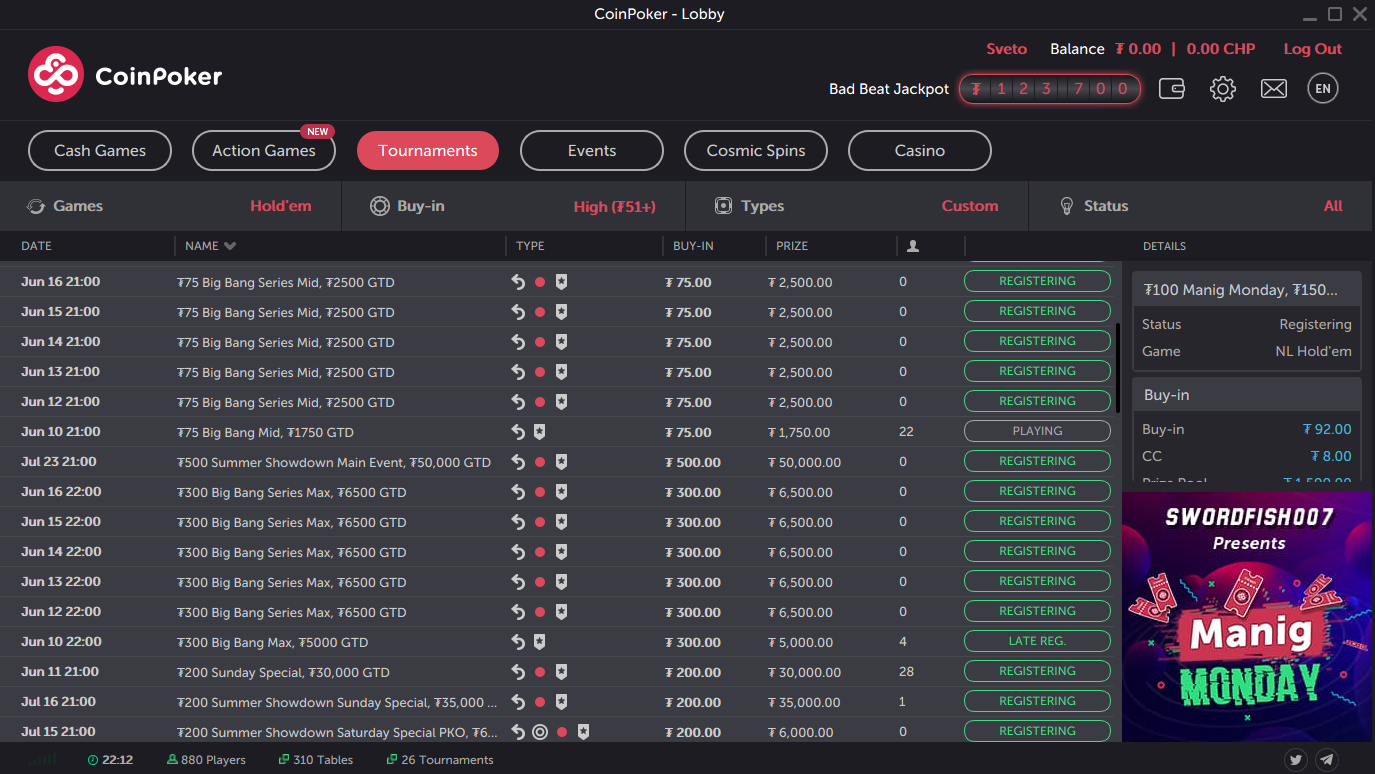Screen dimensions: 1375x774
Task: Click the Games filter refresh icon
Action: coord(36,206)
